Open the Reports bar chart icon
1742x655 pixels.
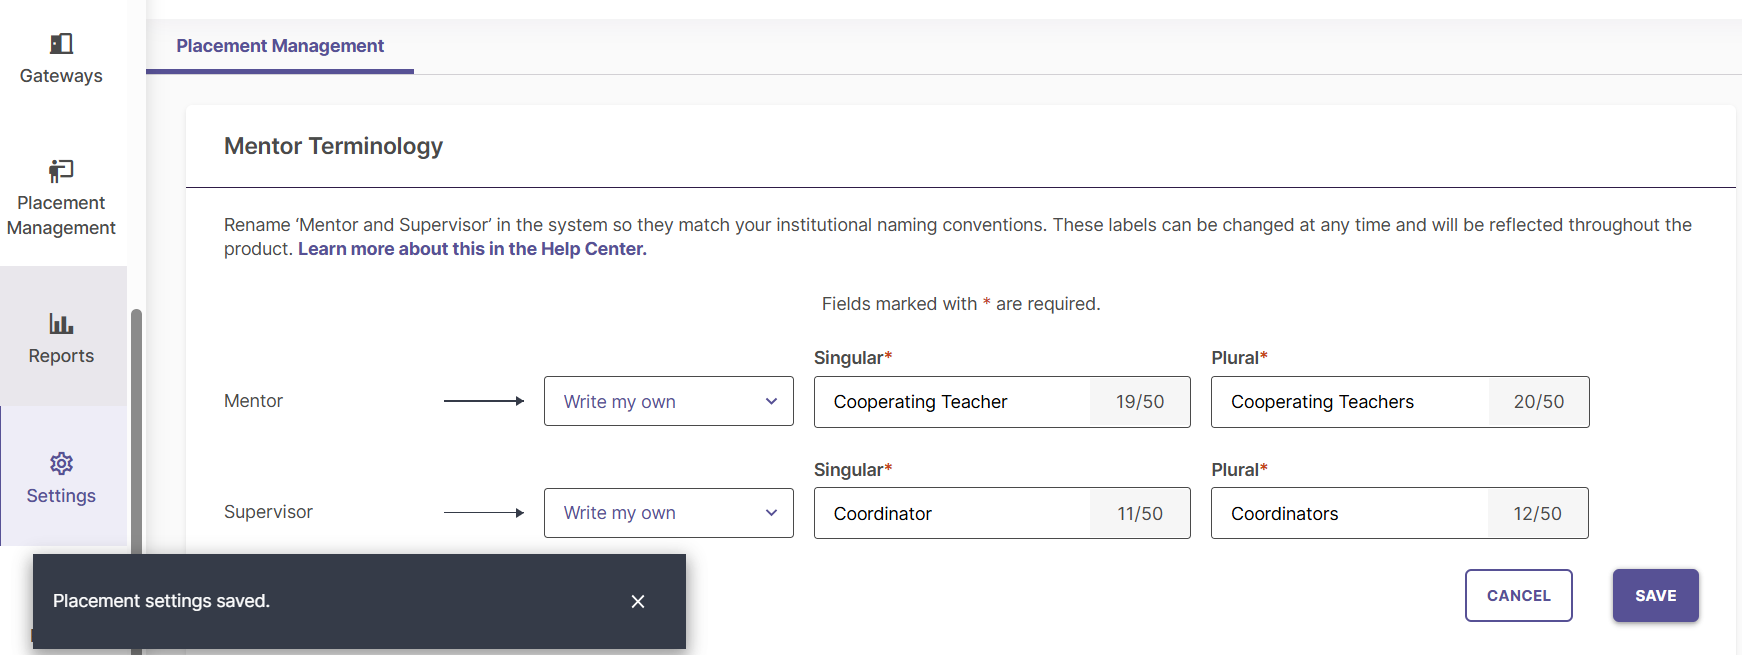[61, 324]
